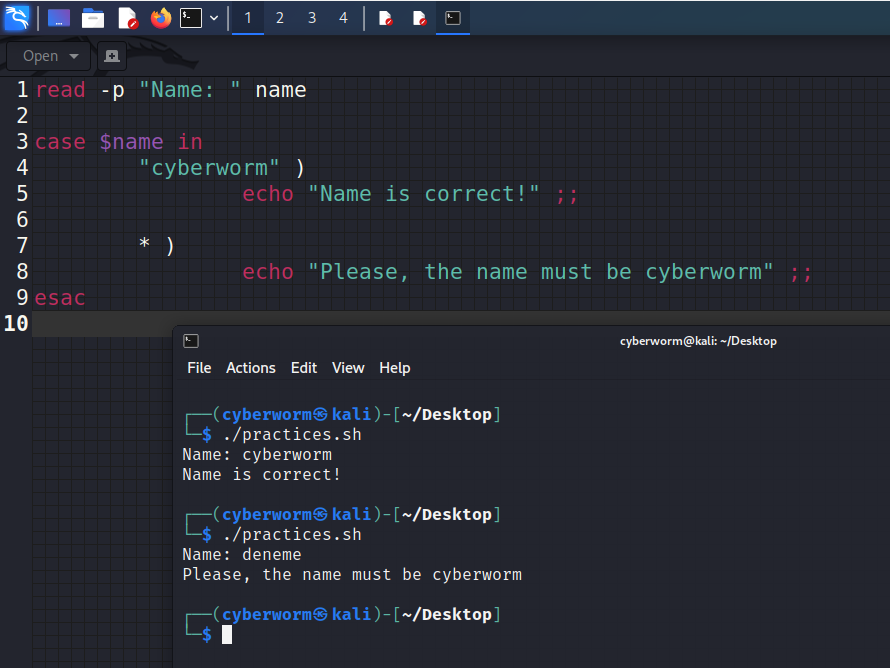
Task: Switch to workspace 1
Action: pyautogui.click(x=248, y=18)
